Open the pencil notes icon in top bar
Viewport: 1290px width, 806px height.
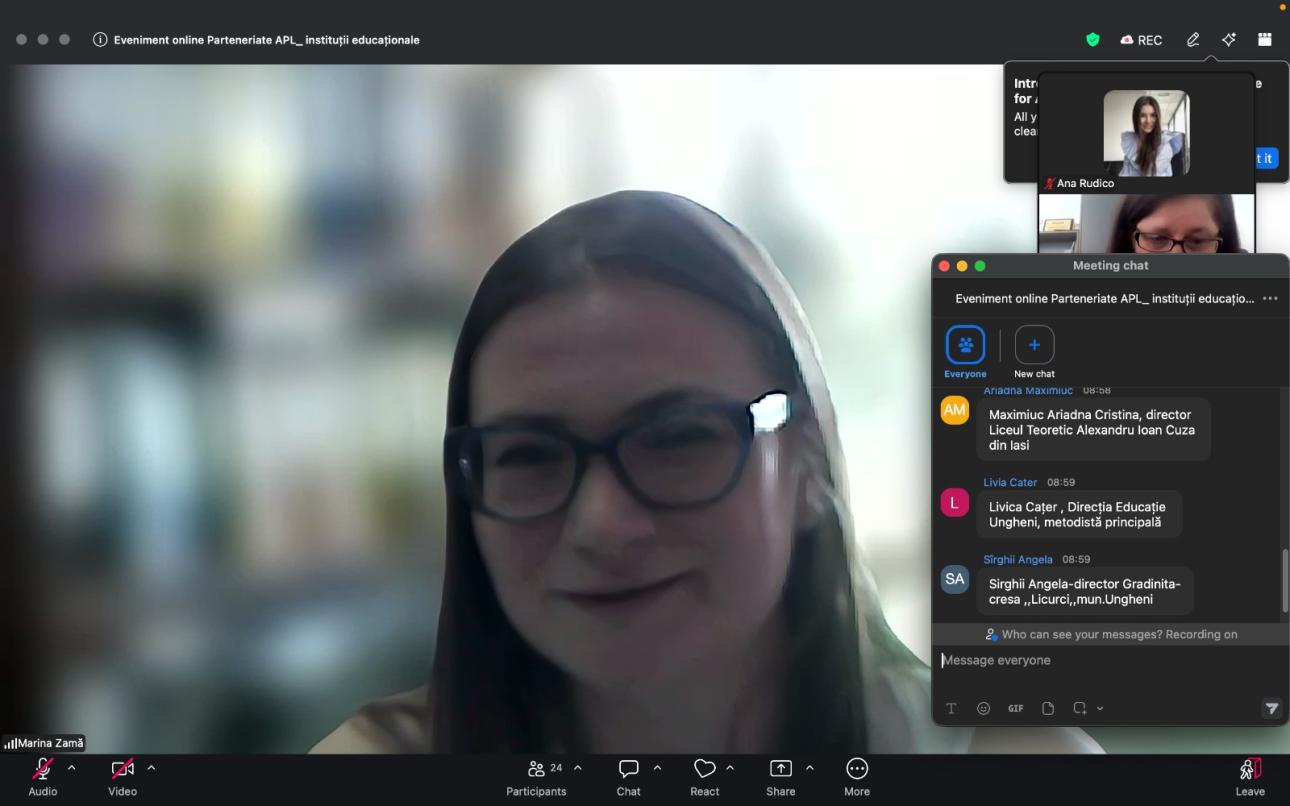1193,40
